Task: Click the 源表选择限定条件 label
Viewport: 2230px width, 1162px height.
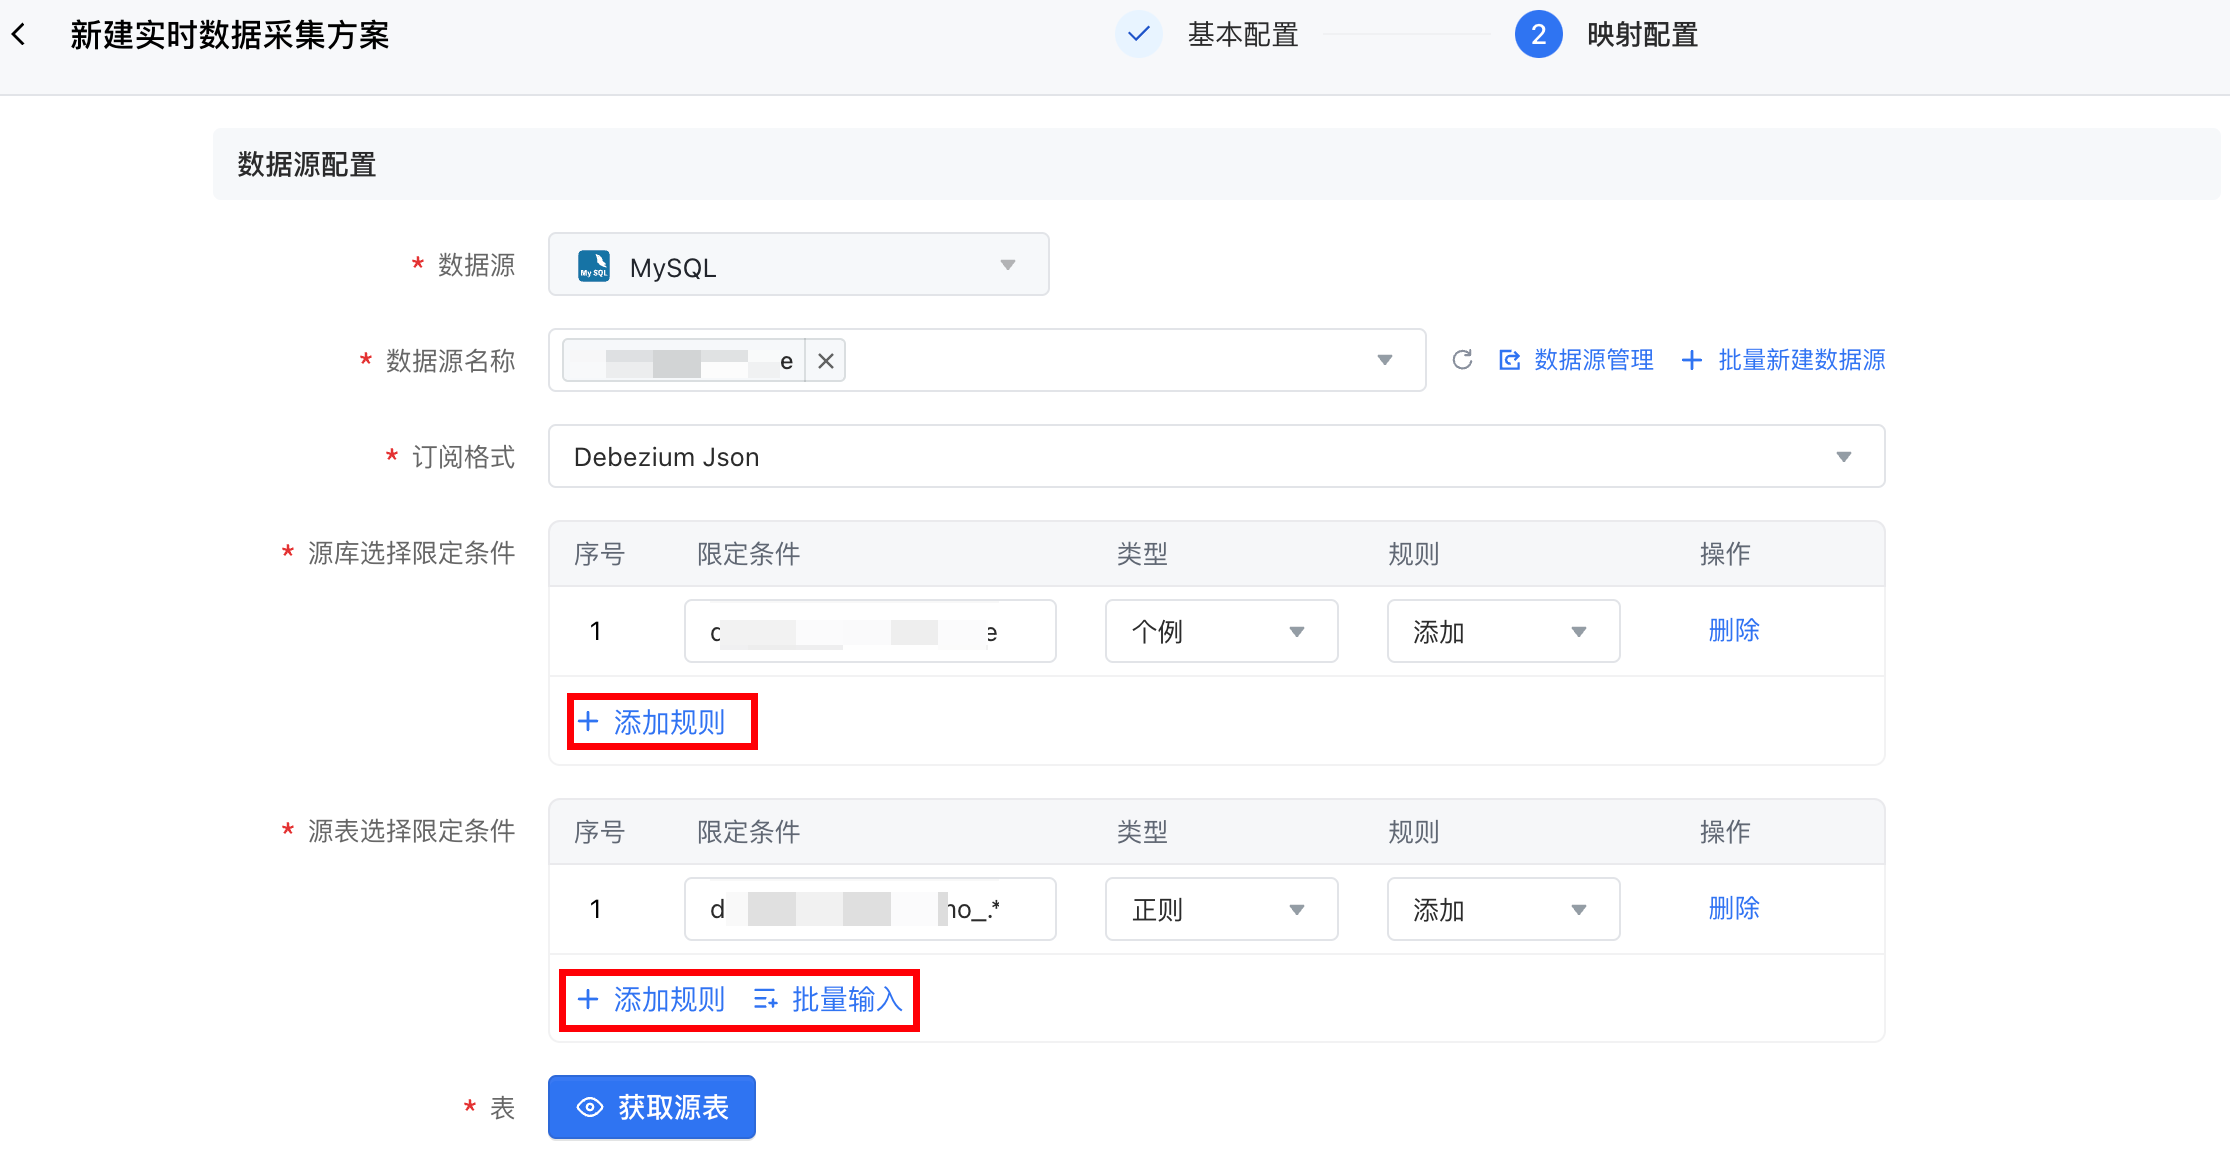Action: [x=411, y=831]
